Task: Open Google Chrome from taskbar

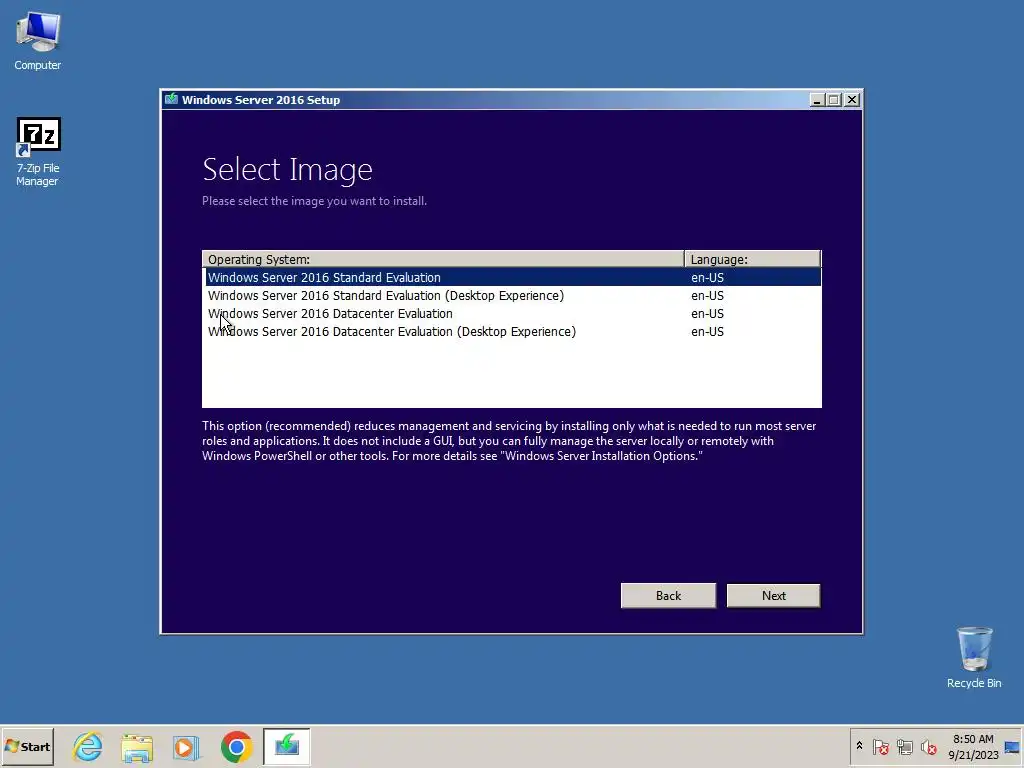Action: (236, 746)
